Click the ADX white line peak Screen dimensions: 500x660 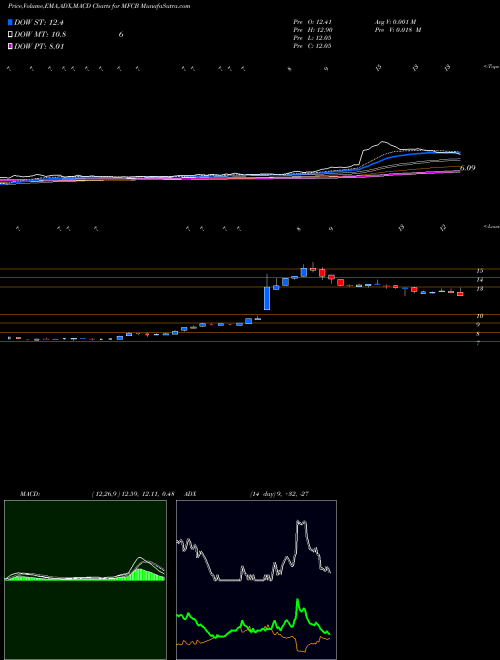pyautogui.click(x=301, y=522)
